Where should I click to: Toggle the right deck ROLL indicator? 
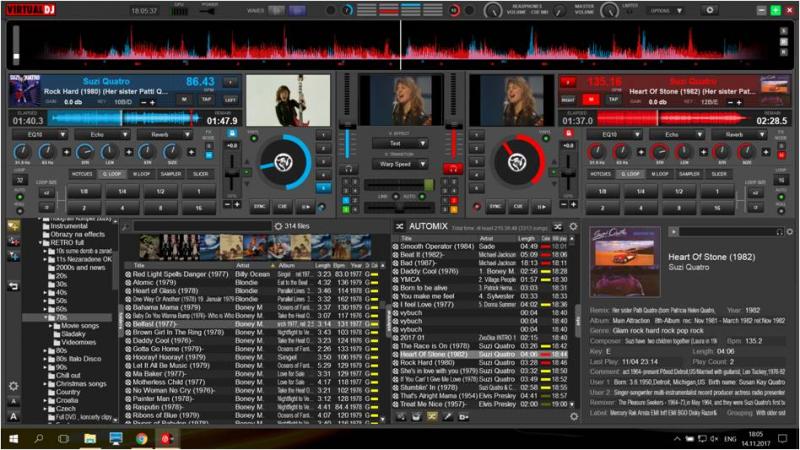[781, 211]
